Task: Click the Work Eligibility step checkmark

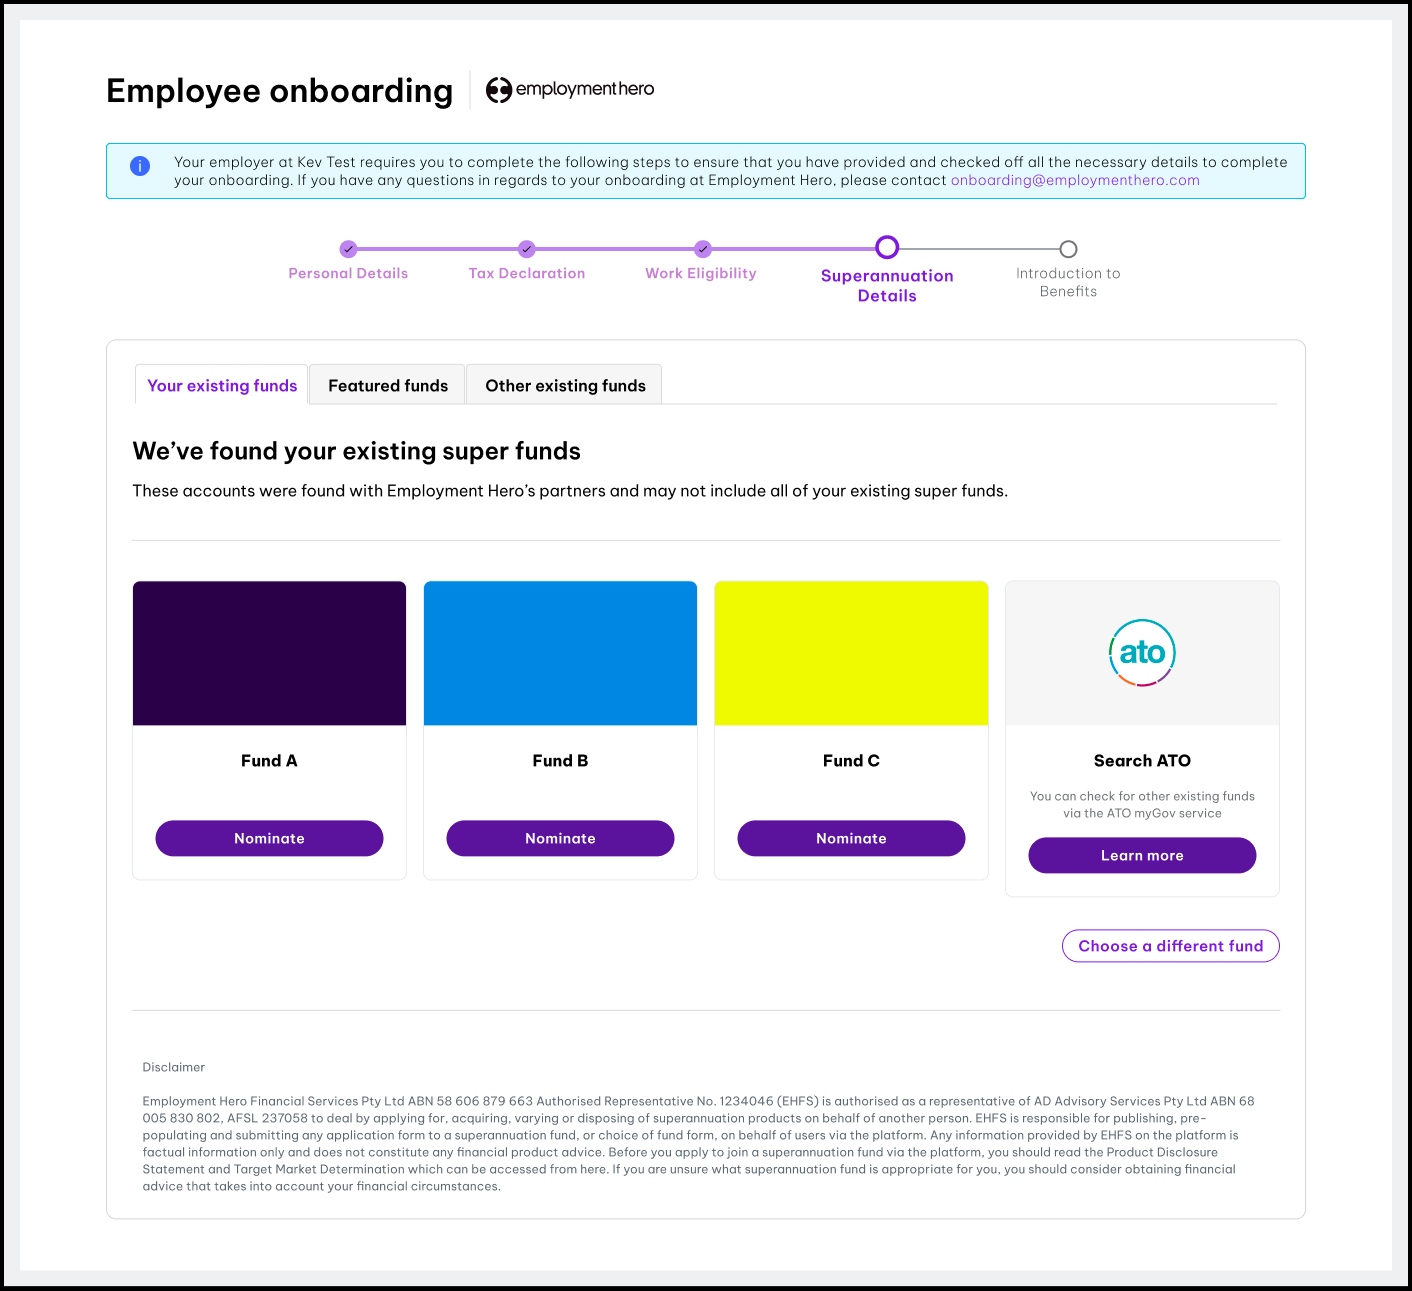Action: 703,249
